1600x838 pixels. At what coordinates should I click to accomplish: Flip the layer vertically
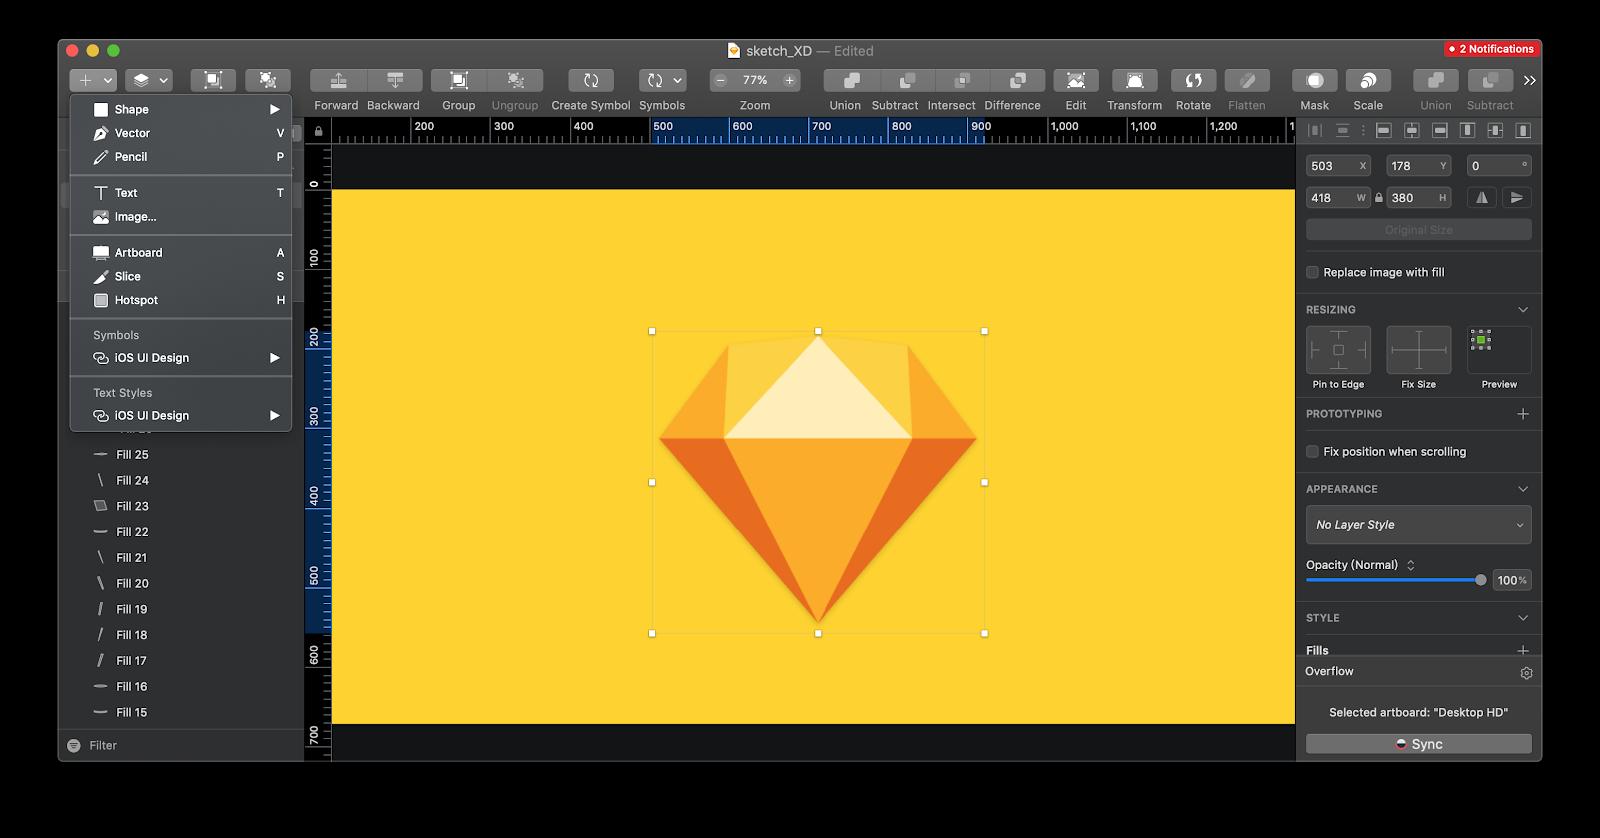point(1517,198)
